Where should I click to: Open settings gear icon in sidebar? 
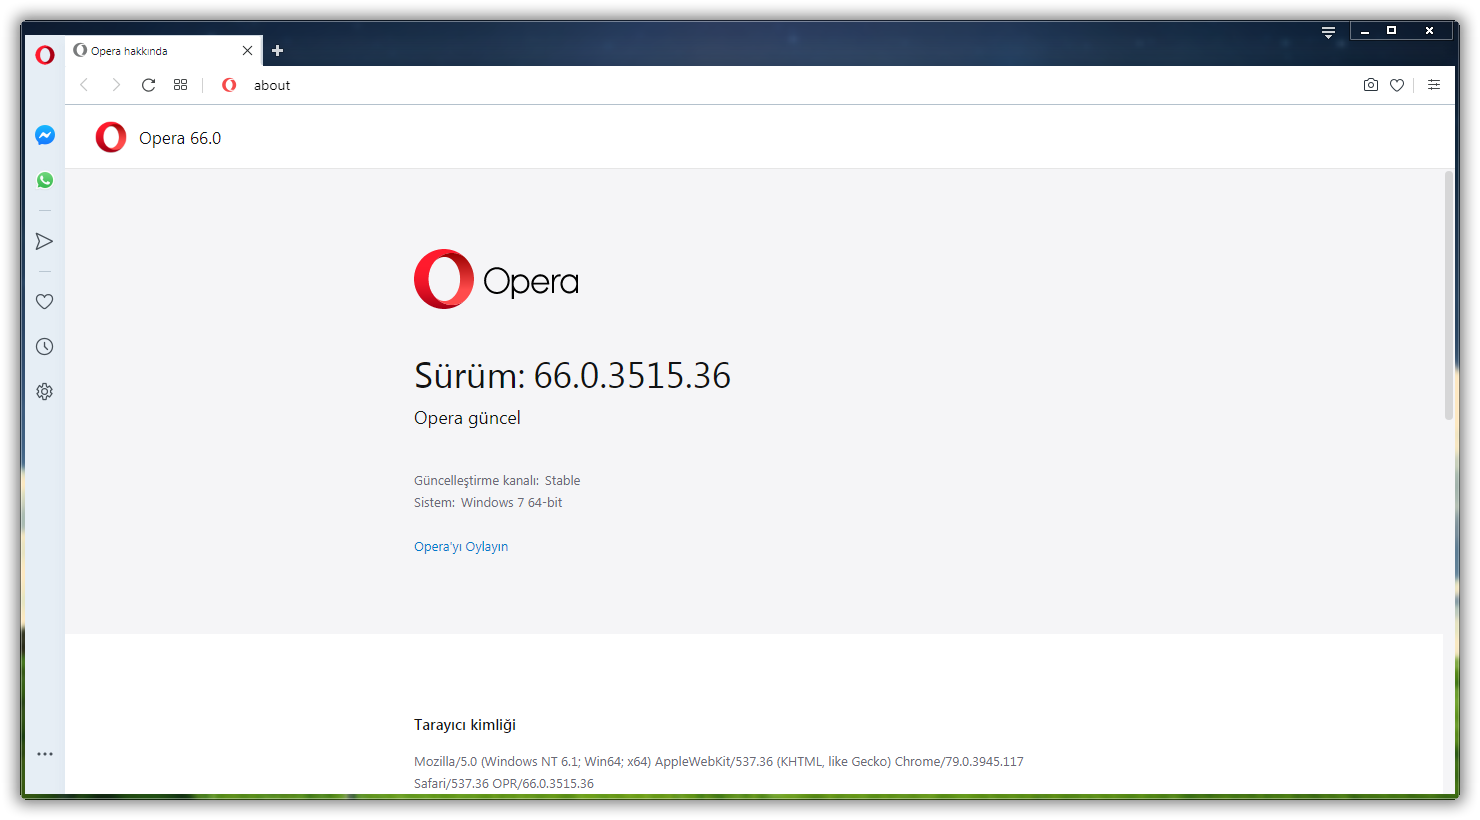(45, 392)
